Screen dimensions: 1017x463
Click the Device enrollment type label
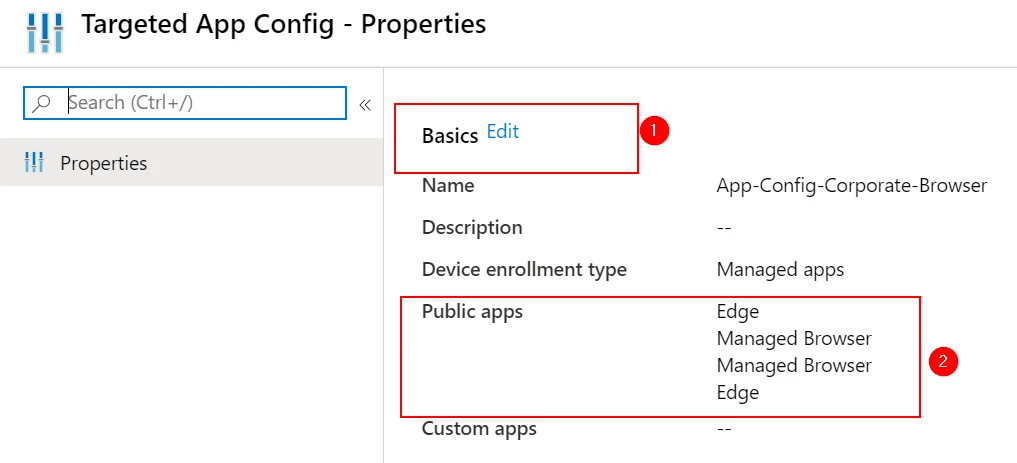tap(524, 269)
